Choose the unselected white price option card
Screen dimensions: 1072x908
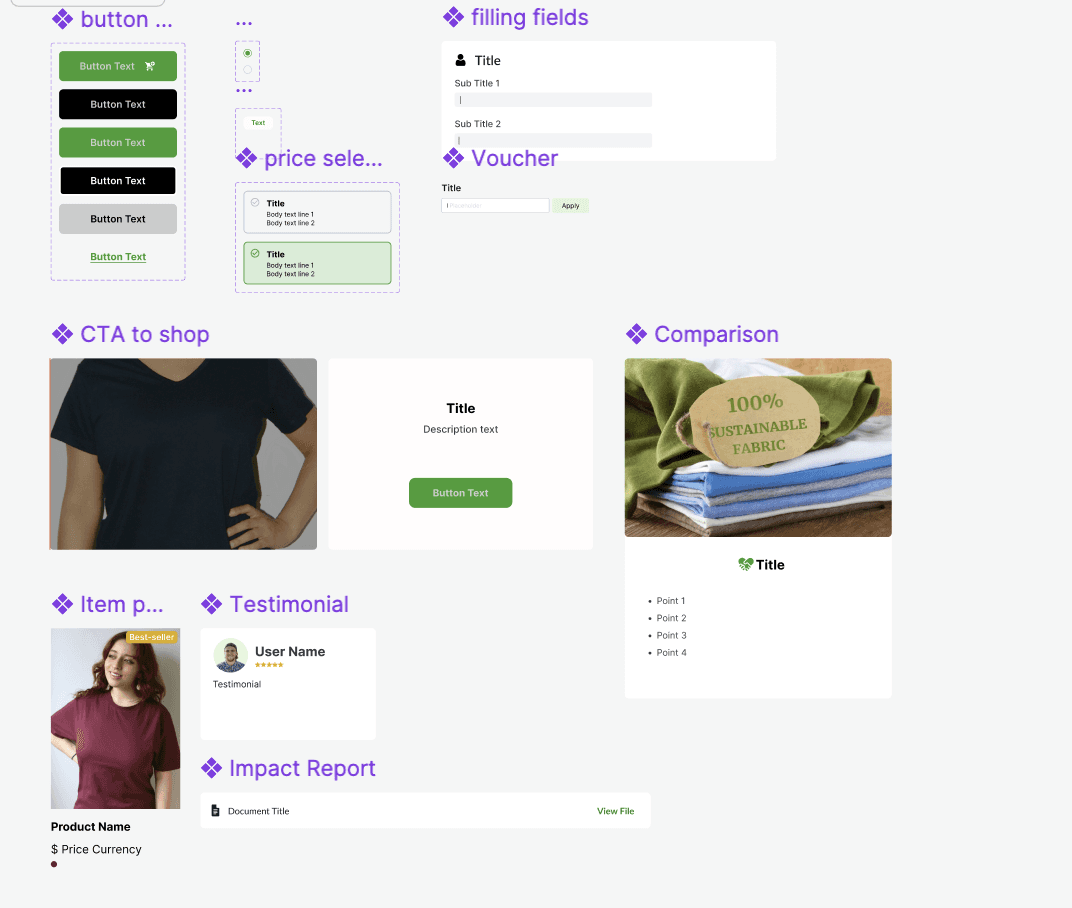[317, 213]
